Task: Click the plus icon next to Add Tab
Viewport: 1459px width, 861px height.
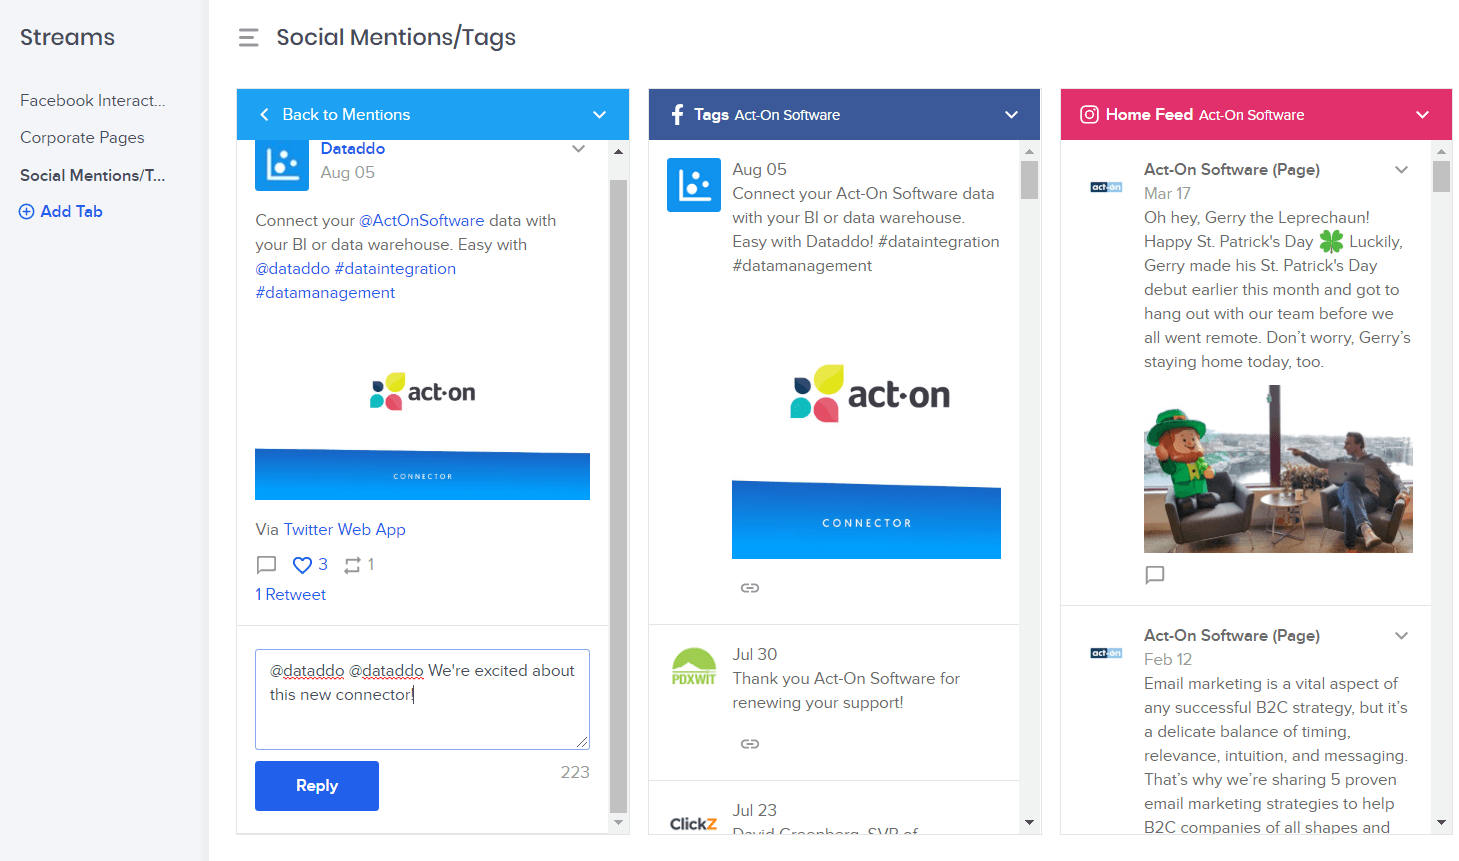Action: click(x=27, y=212)
